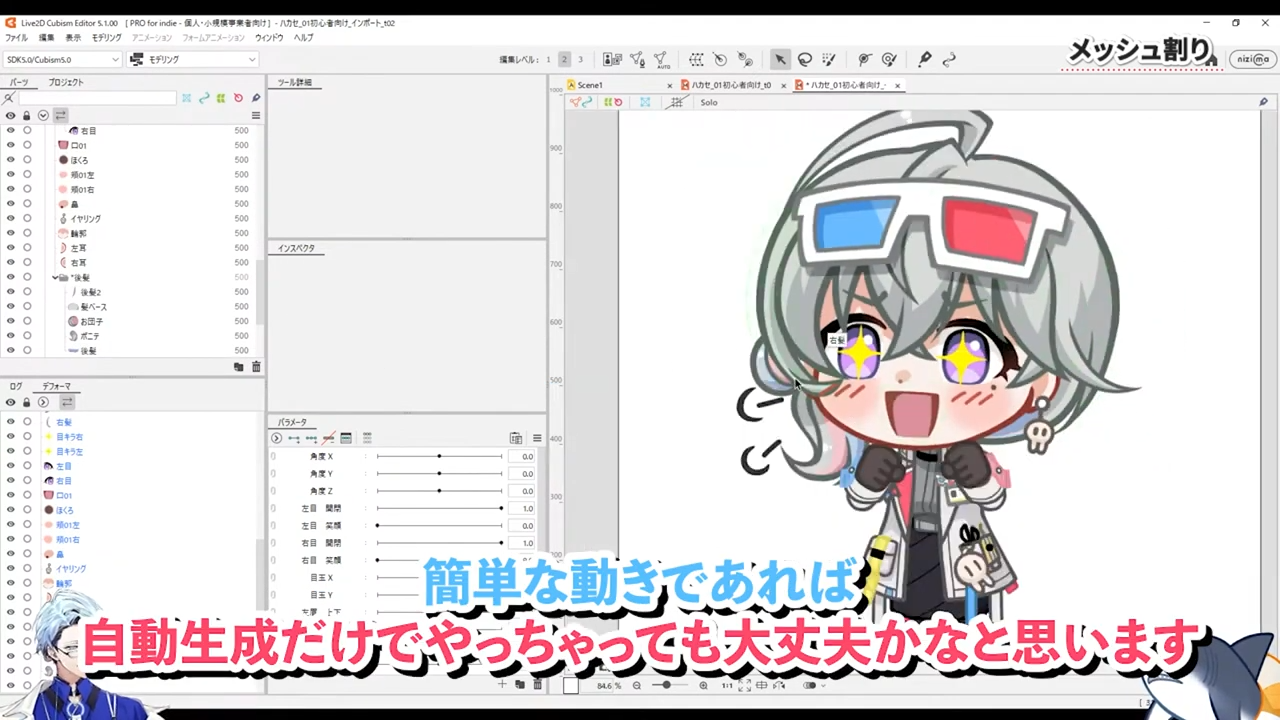Screen dimensions: 1280x720
Task: Switch to the プロジェクト tab
Action: tap(66, 82)
